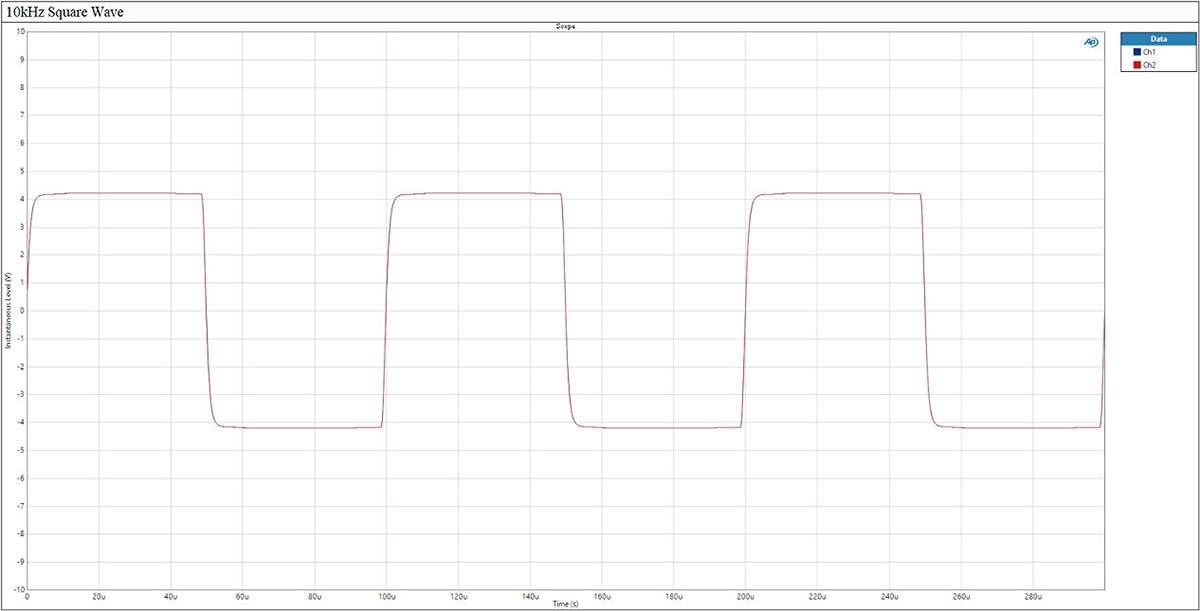1200x611 pixels.
Task: Click the -5 tick on vertical axis
Action: 19,450
